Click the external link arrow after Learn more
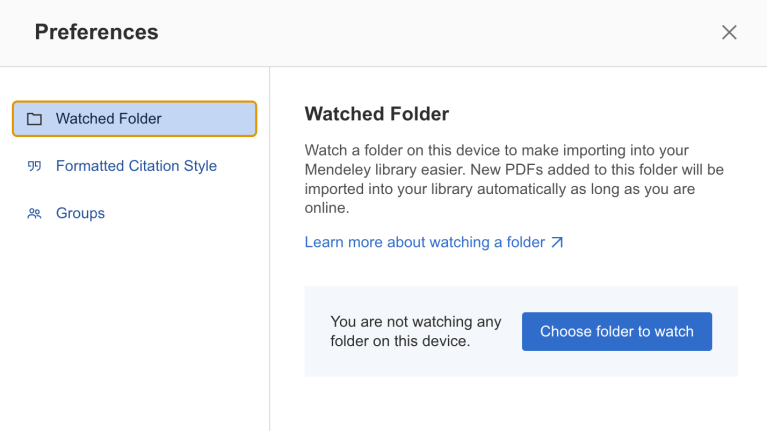 pos(557,242)
